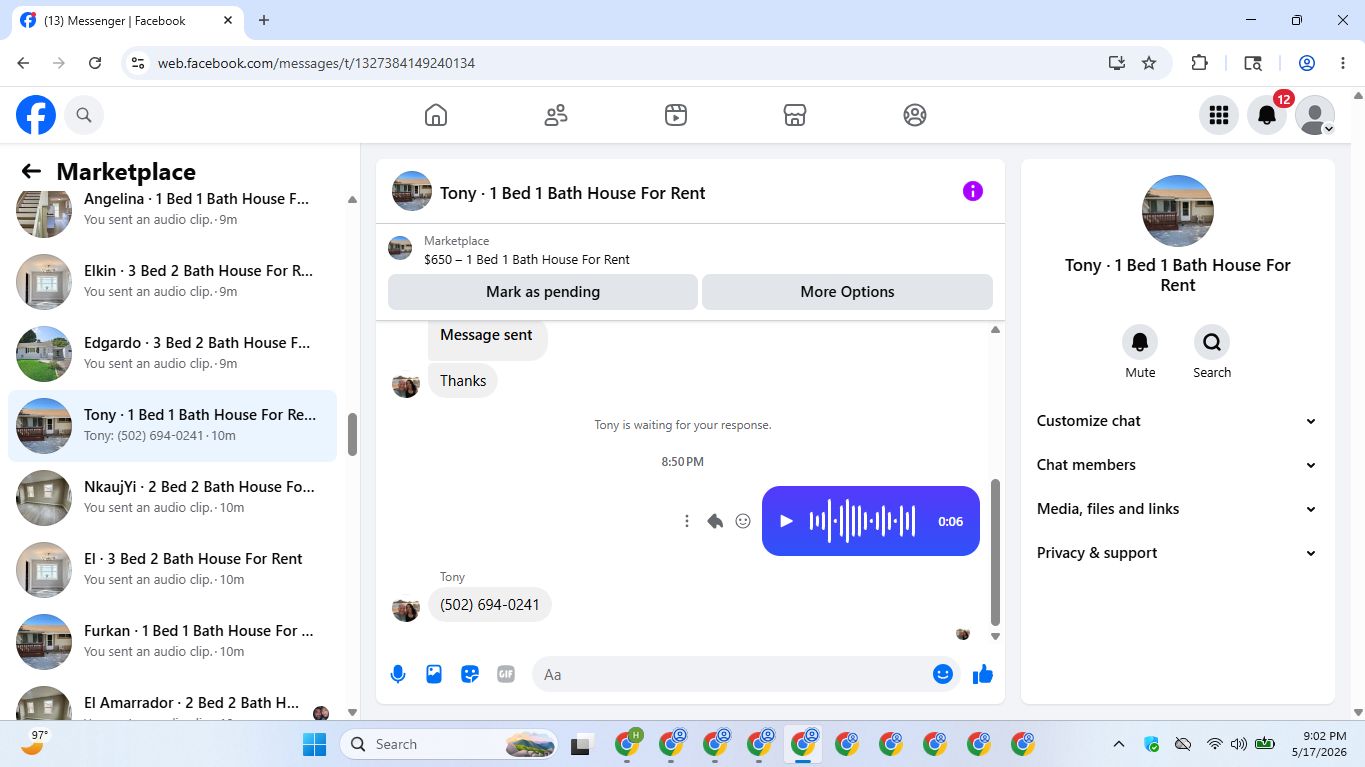Open $650 – 1 Bed 1 Bath listing link
The height and width of the screenshot is (767, 1365).
[527, 259]
